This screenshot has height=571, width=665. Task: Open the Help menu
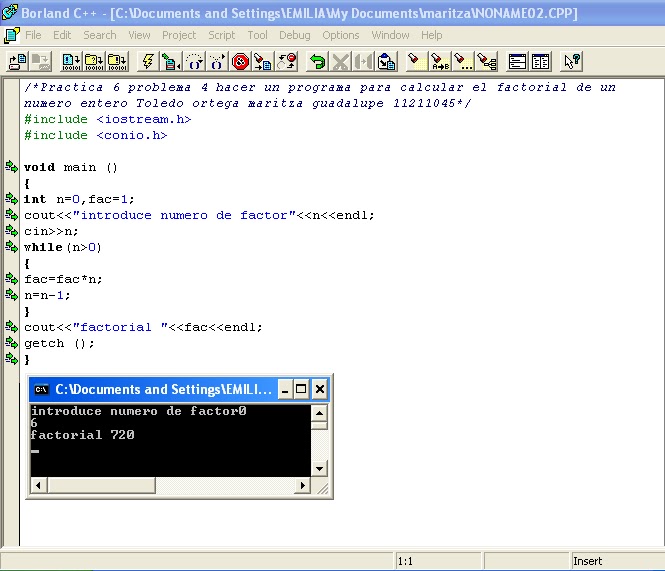click(x=432, y=35)
